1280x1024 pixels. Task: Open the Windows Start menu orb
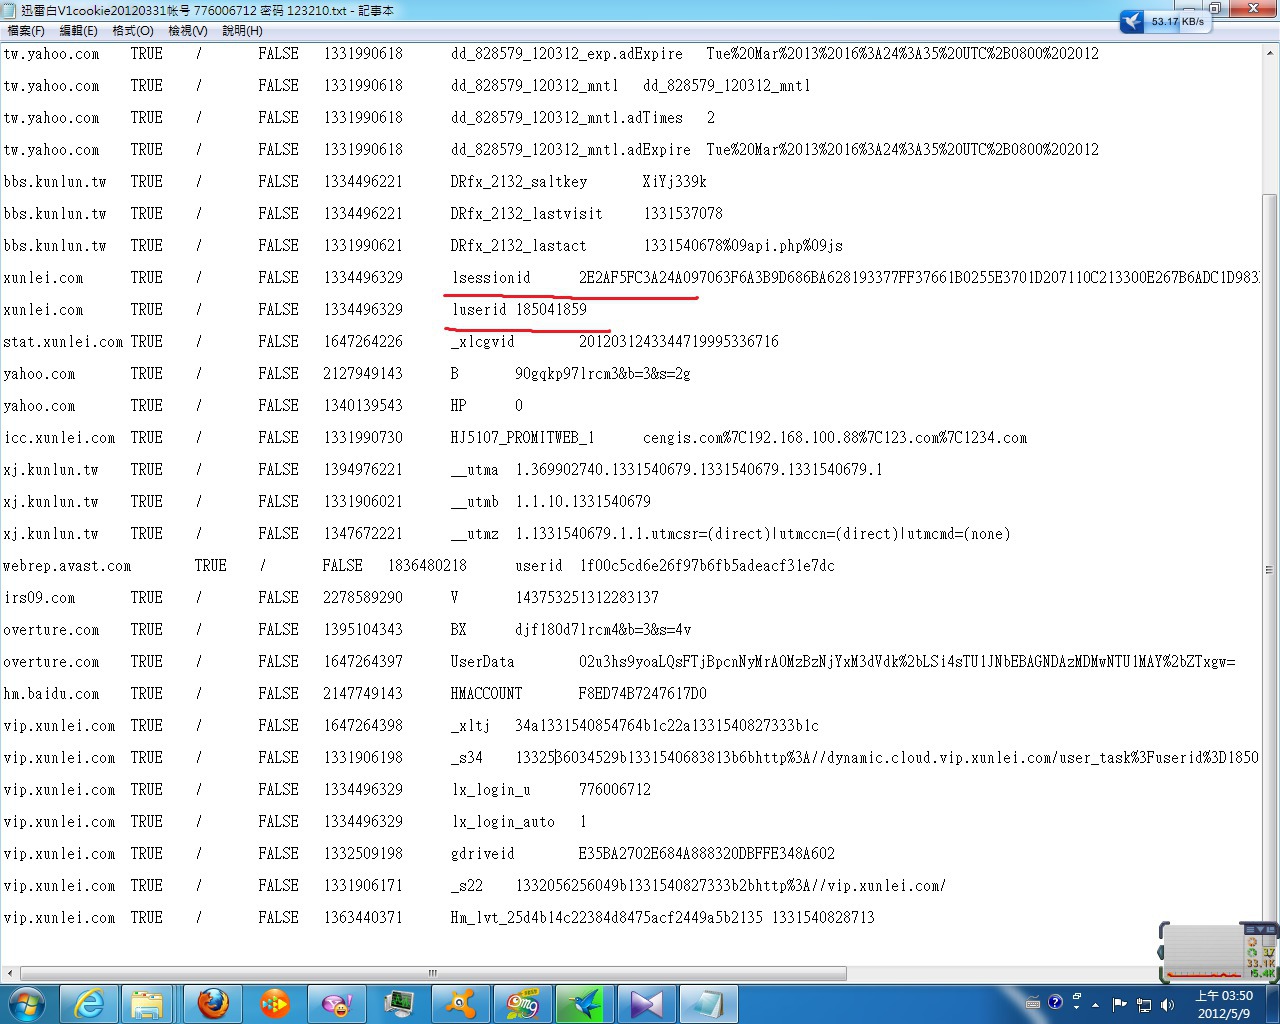point(27,1003)
